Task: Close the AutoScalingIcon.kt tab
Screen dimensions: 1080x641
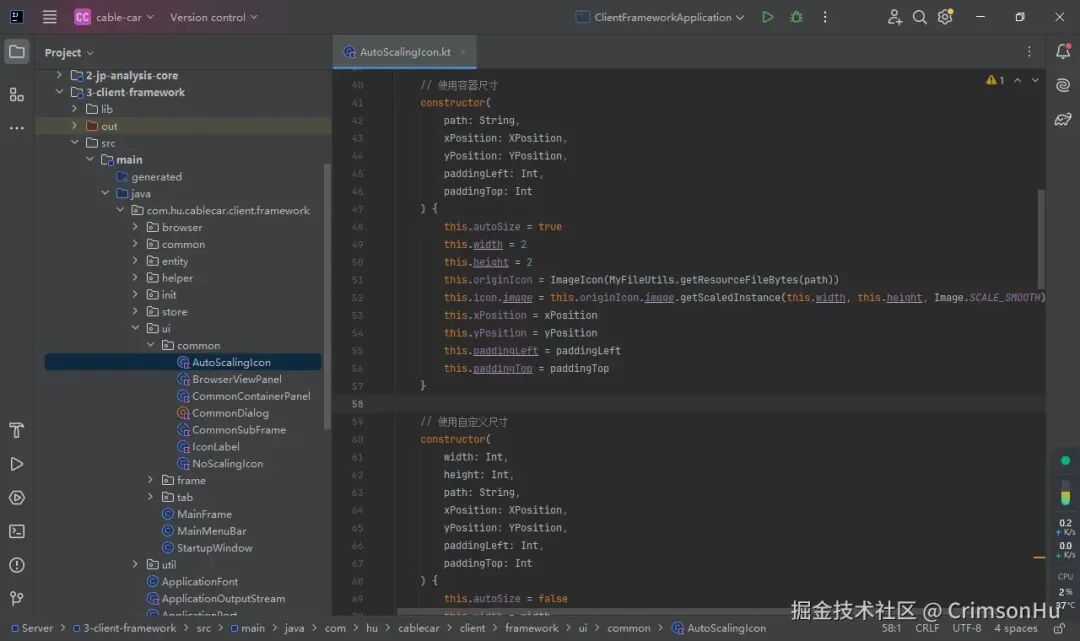Action: (x=464, y=52)
